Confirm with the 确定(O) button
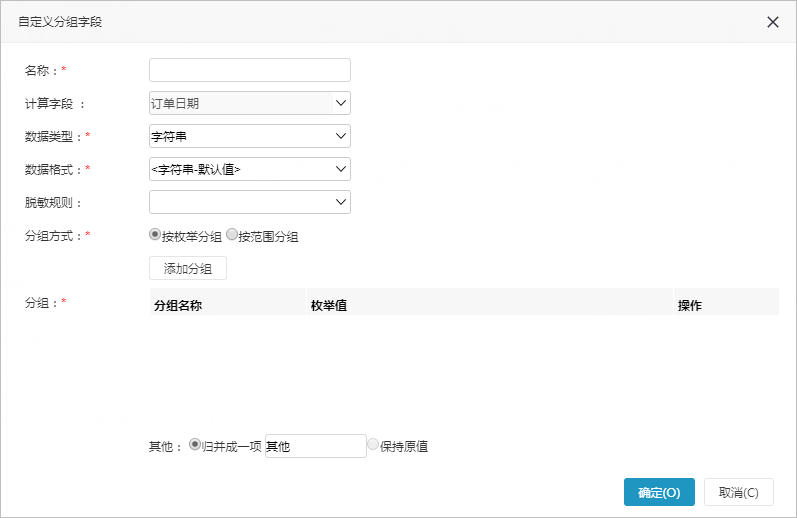 click(x=659, y=492)
